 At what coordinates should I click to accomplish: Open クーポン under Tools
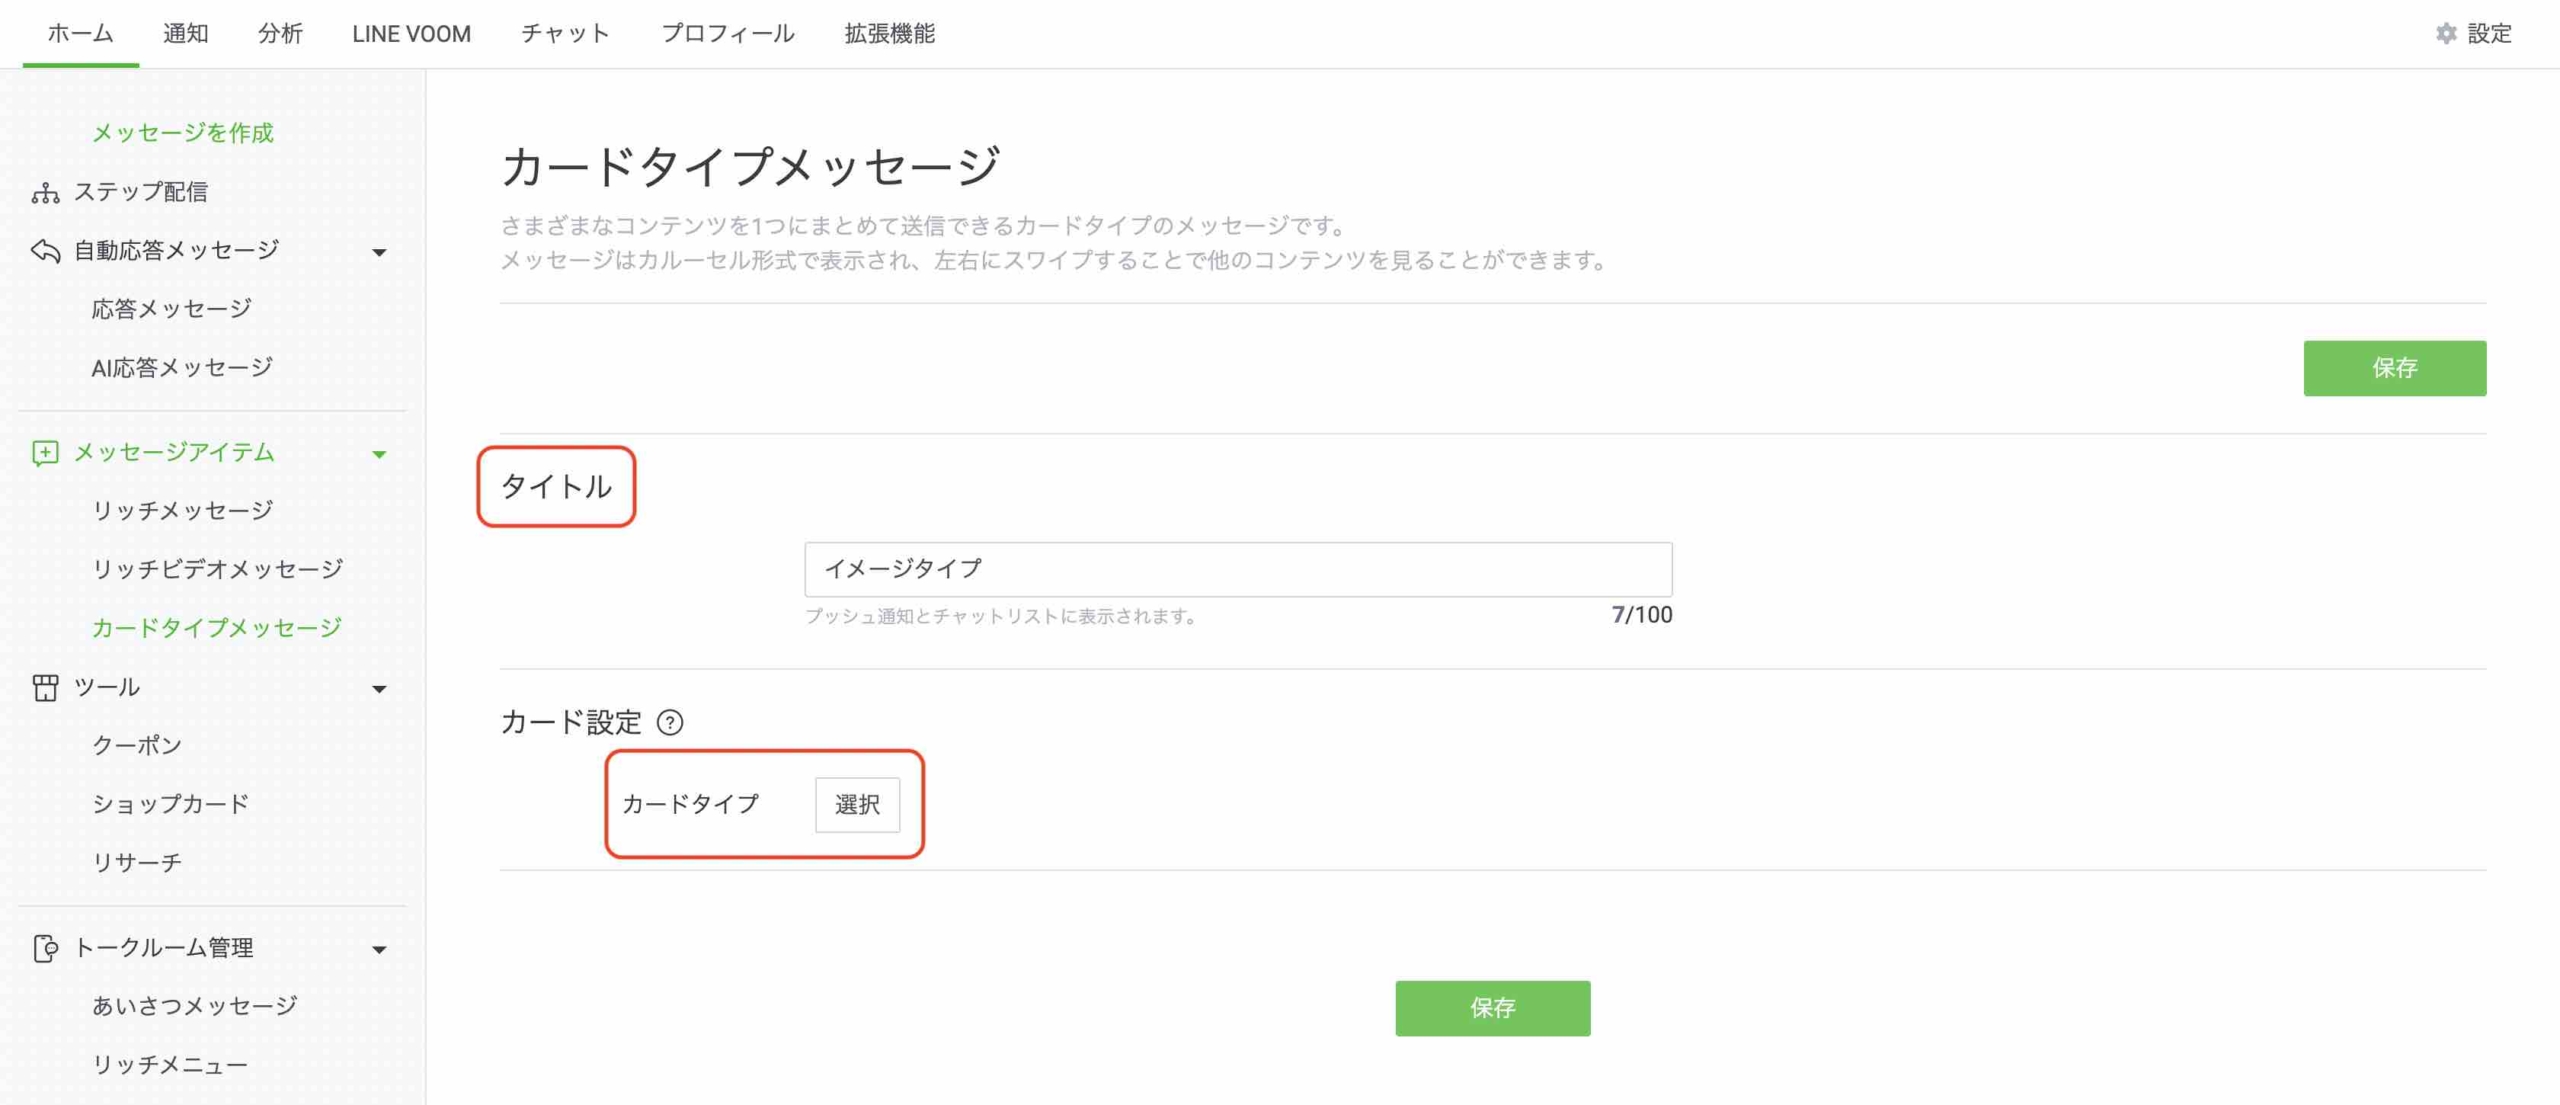point(137,746)
